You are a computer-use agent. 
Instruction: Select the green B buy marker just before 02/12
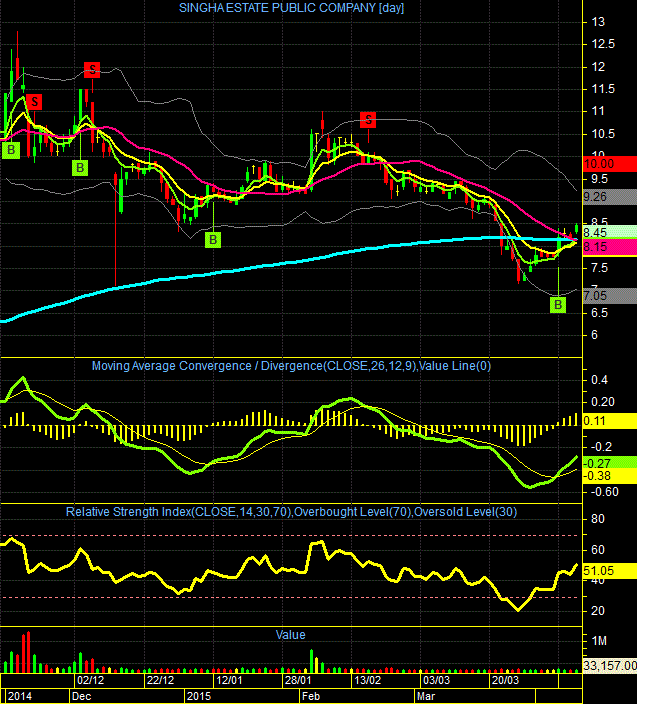tap(80, 168)
